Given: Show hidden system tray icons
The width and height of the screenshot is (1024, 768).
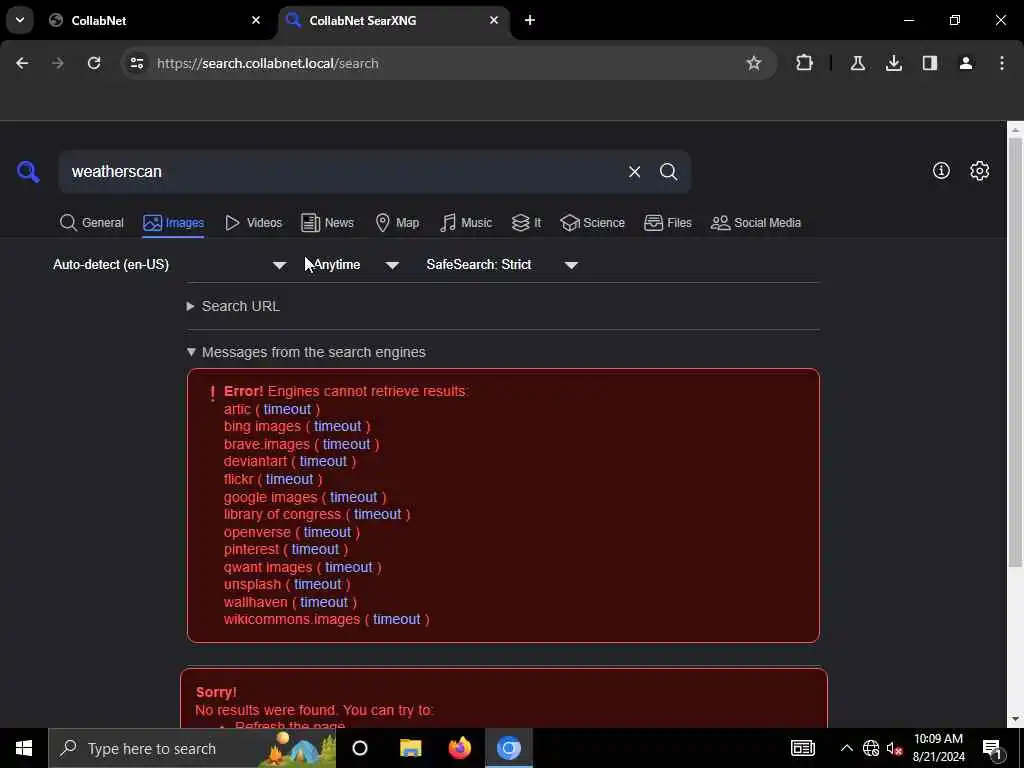Looking at the screenshot, I should coord(846,748).
